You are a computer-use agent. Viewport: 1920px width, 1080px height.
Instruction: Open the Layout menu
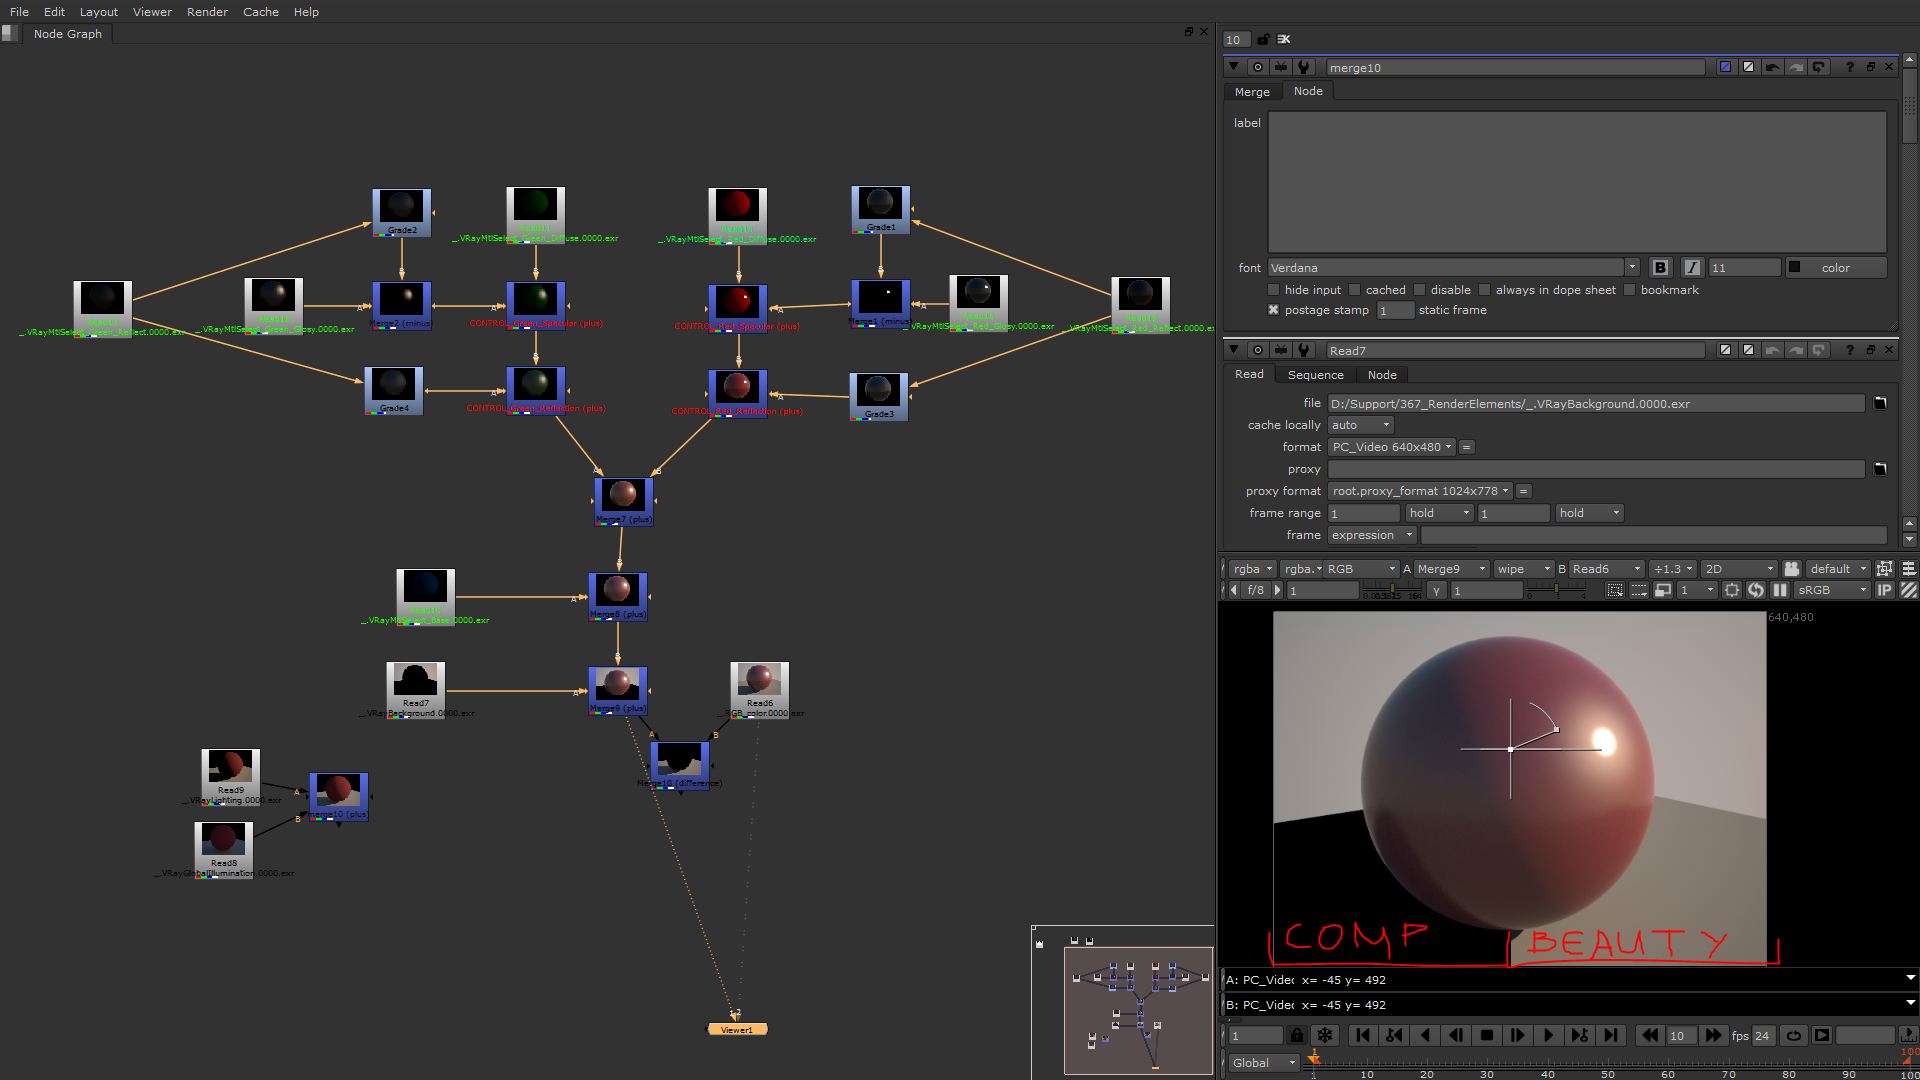[x=98, y=11]
